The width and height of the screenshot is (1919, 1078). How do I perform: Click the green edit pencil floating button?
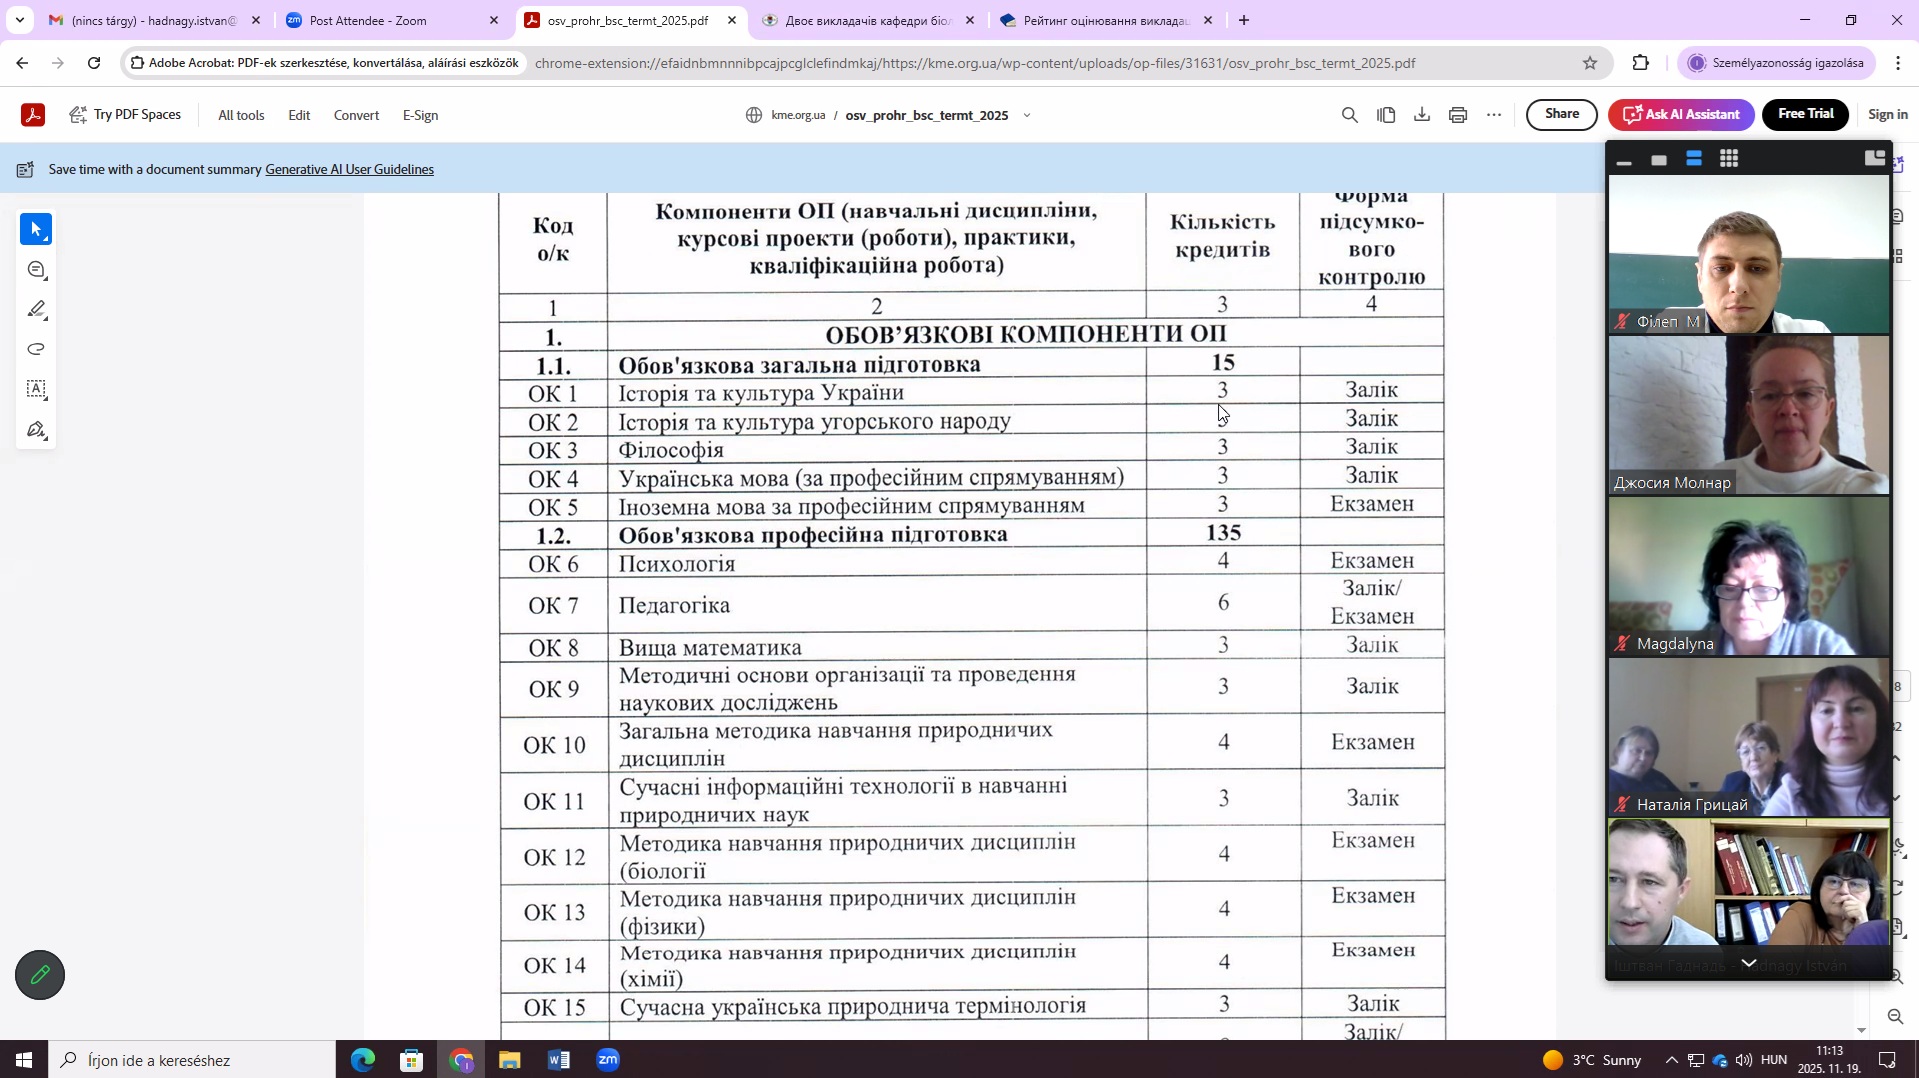(40, 975)
